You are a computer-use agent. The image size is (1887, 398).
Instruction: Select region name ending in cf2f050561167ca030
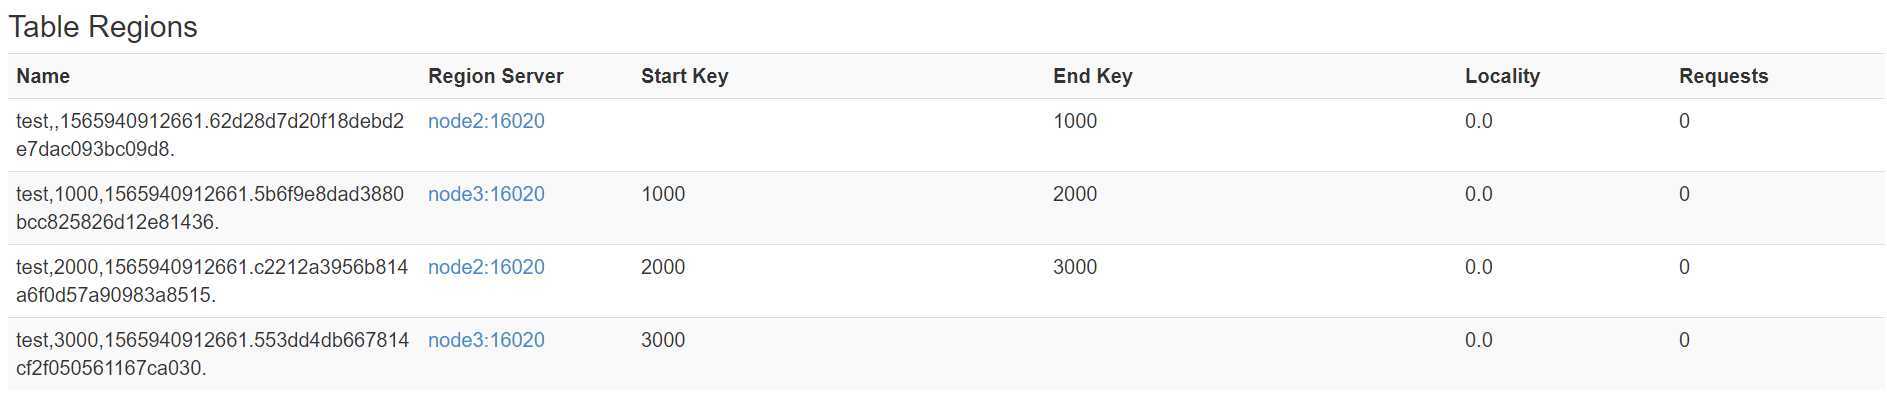(212, 354)
